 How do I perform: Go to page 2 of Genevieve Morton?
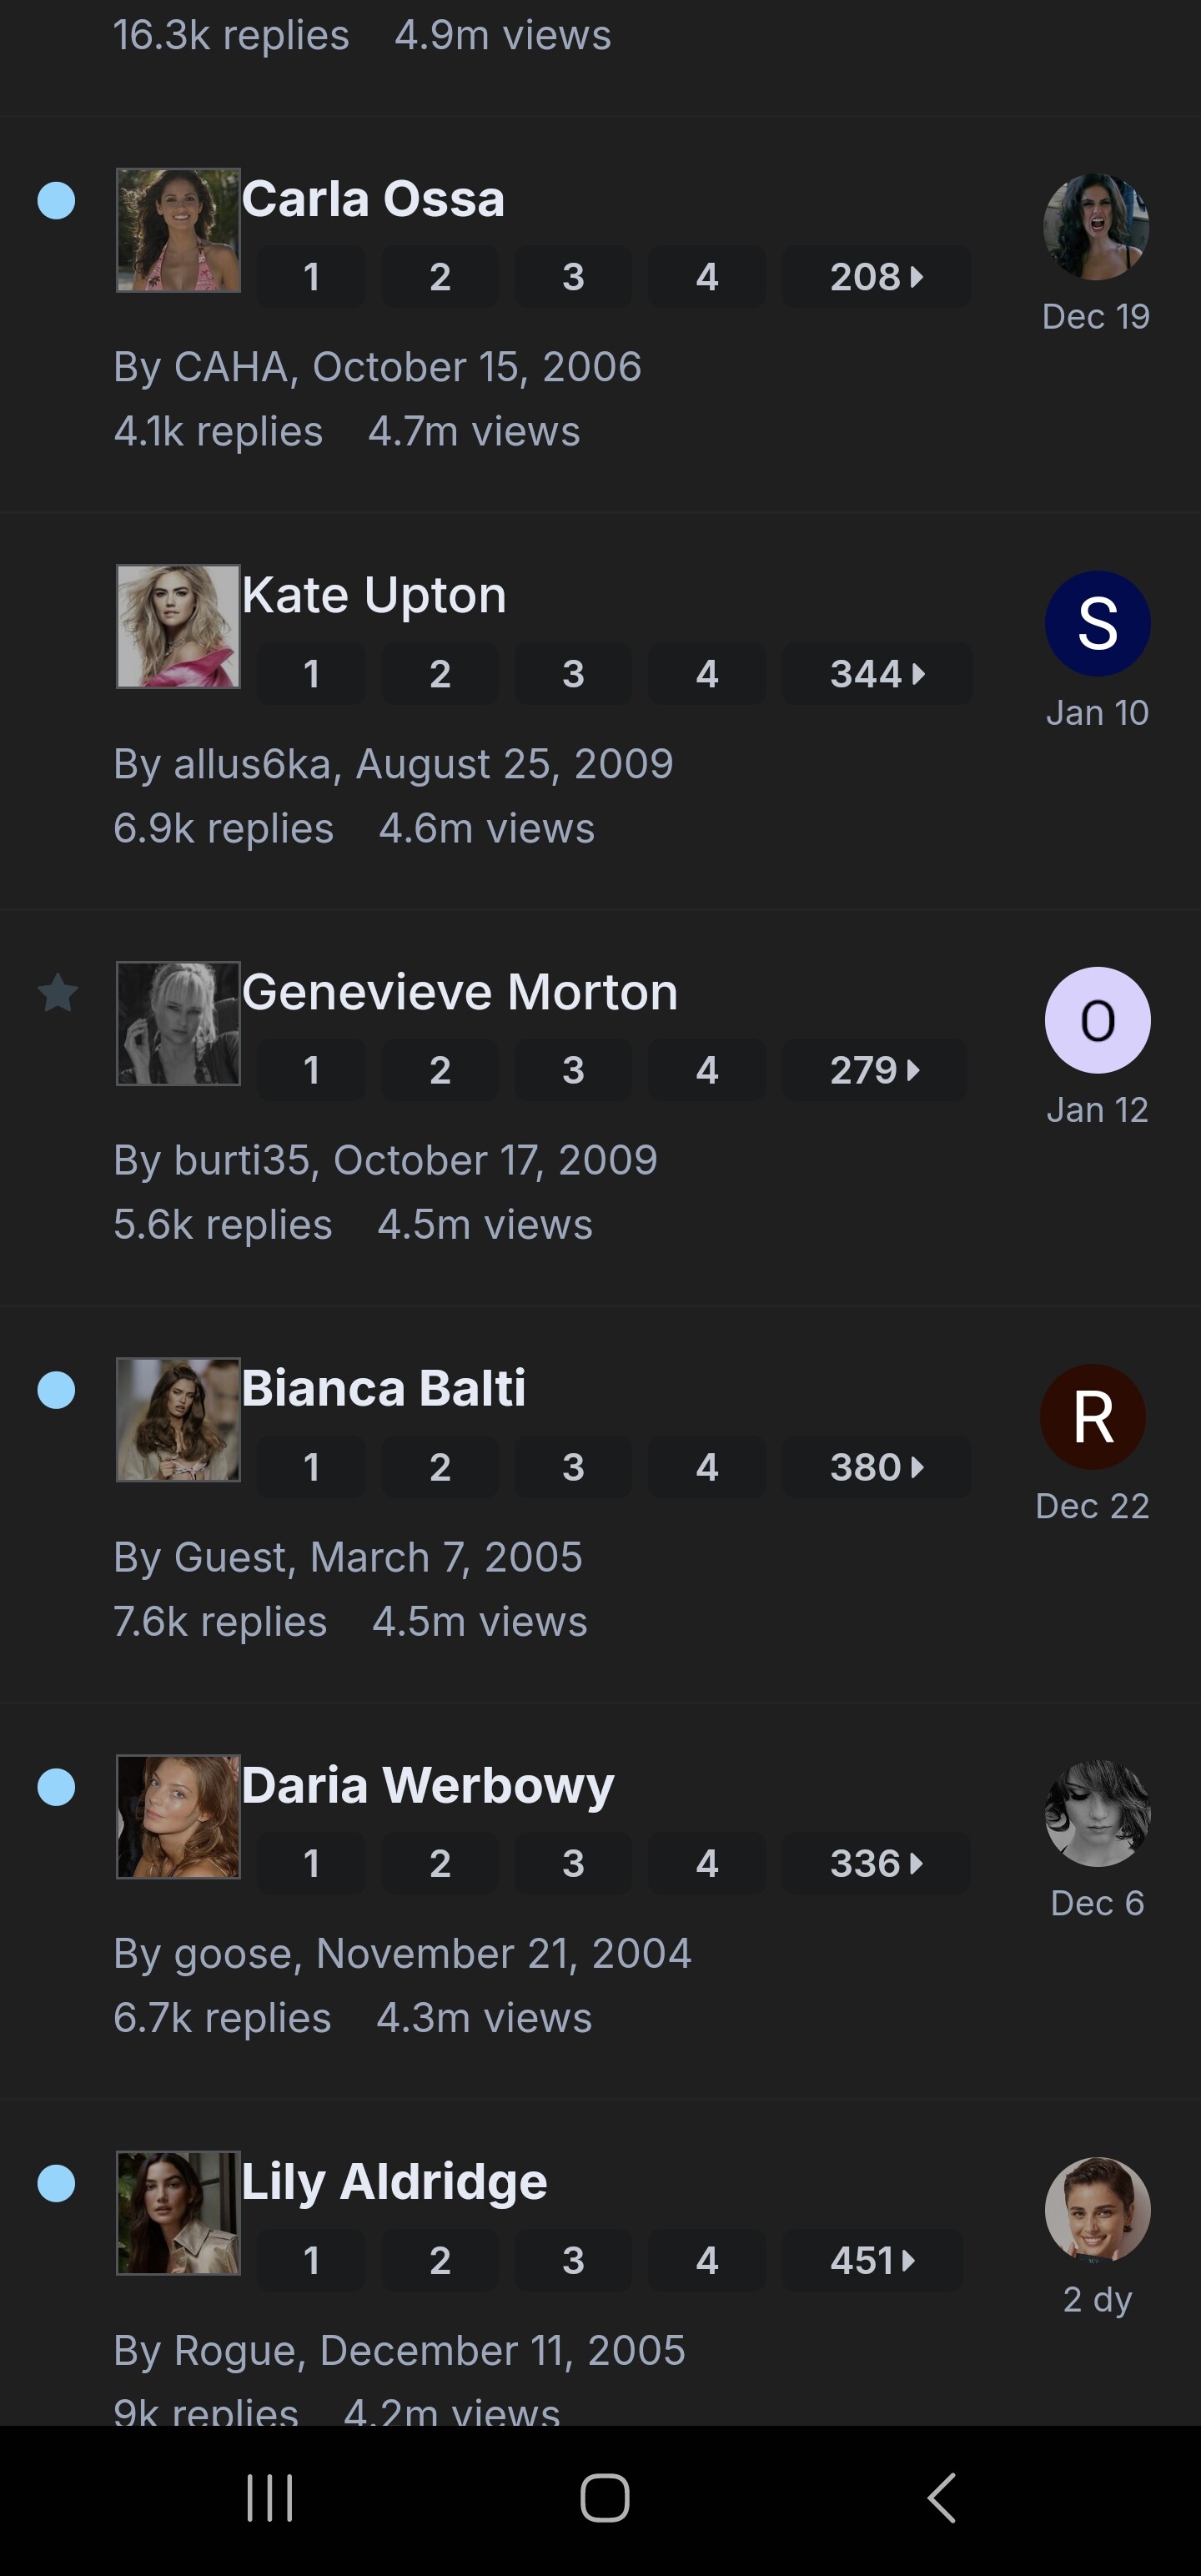[439, 1070]
